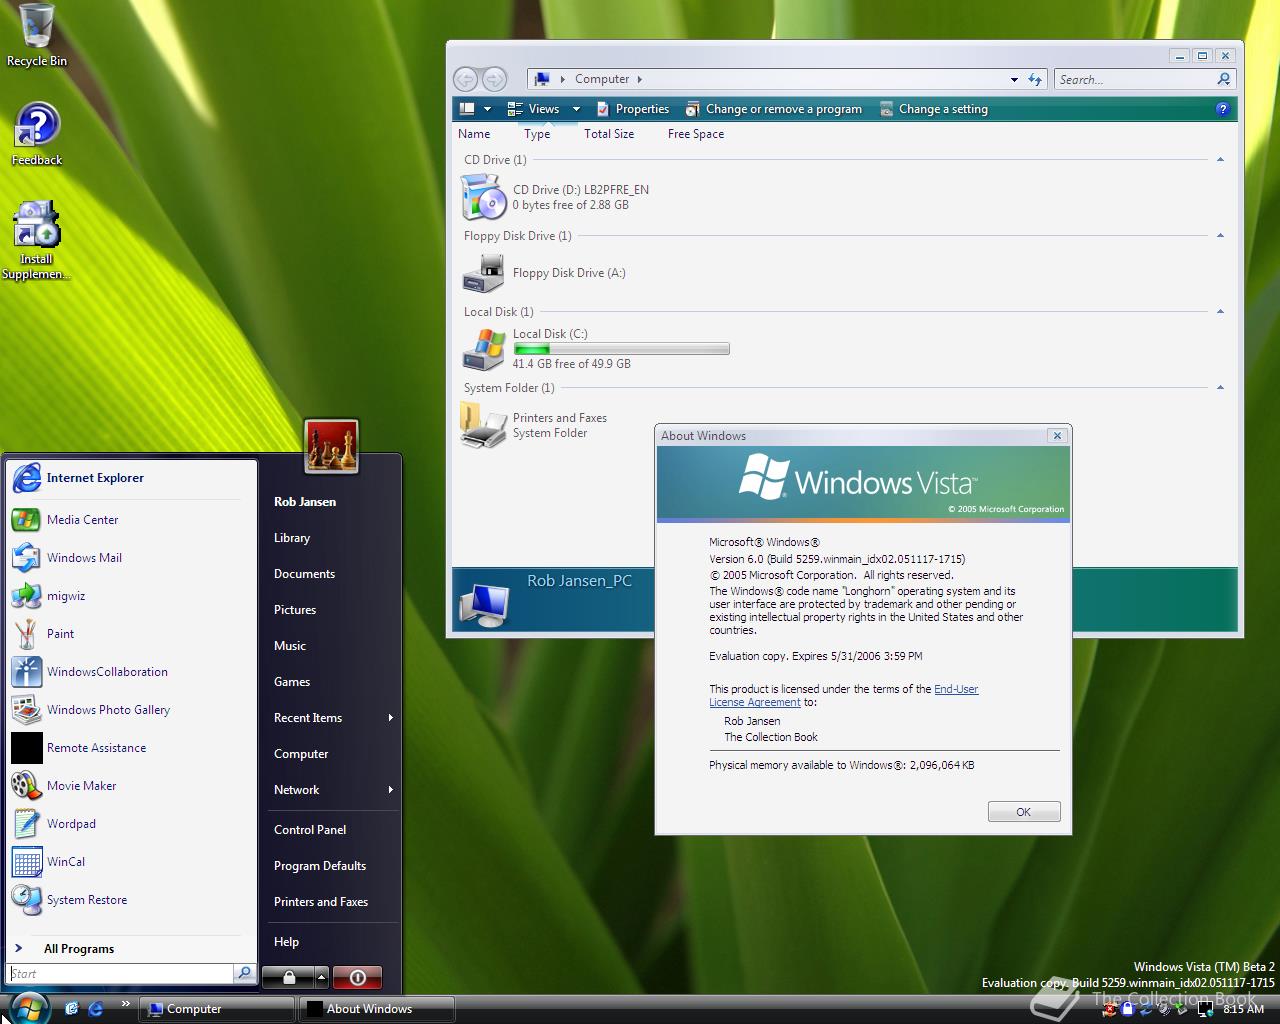1280x1024 pixels.
Task: Show more quick launch icons chevron
Action: [125, 1003]
